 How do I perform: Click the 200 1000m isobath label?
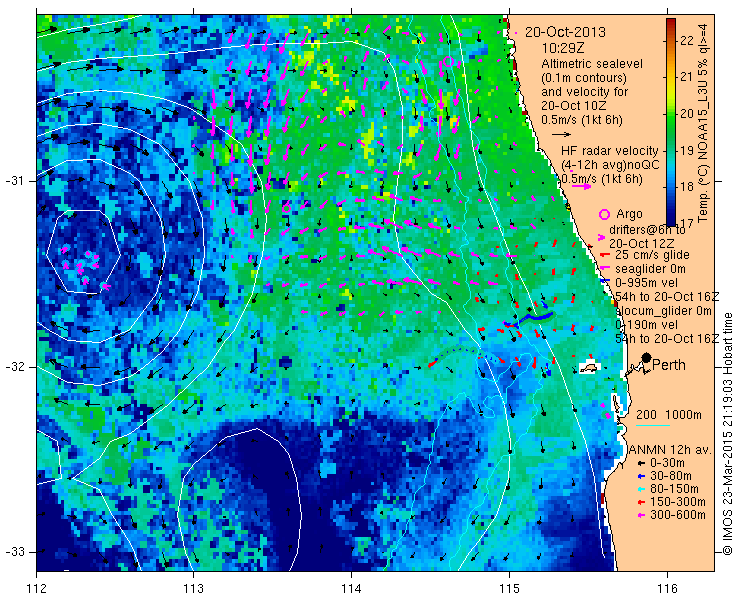tap(669, 415)
